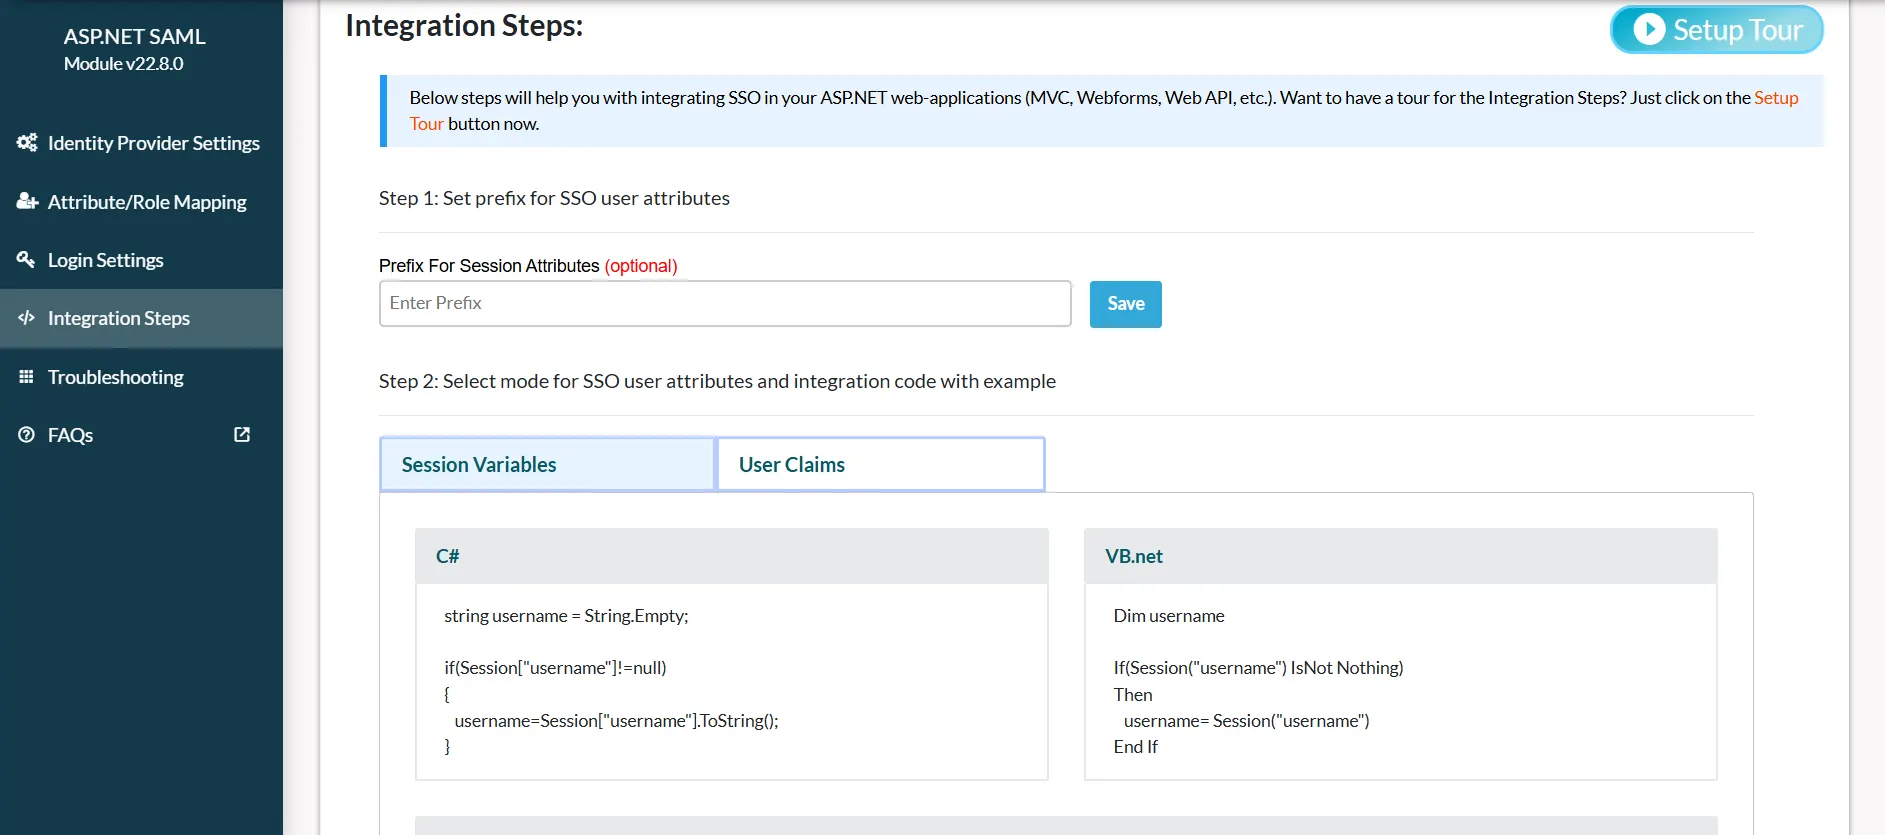Click the VB.net code panel header
This screenshot has width=1885, height=835.
(1401, 556)
